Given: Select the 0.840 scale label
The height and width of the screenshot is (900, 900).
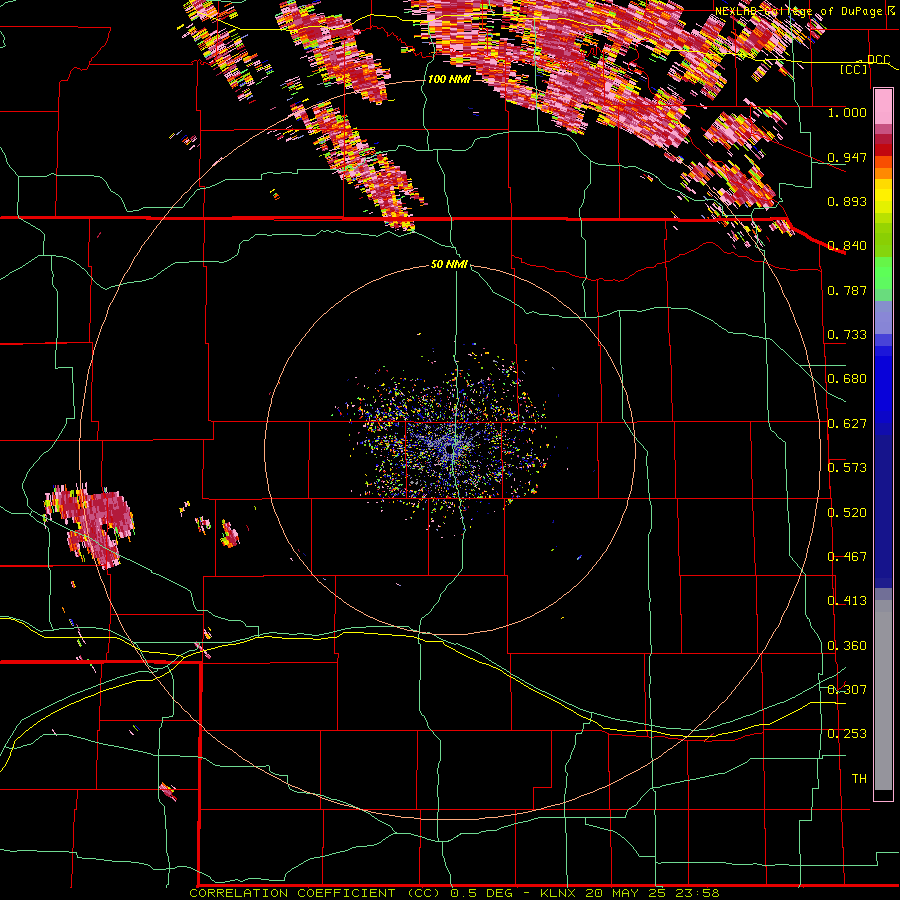Looking at the screenshot, I should tap(847, 246).
